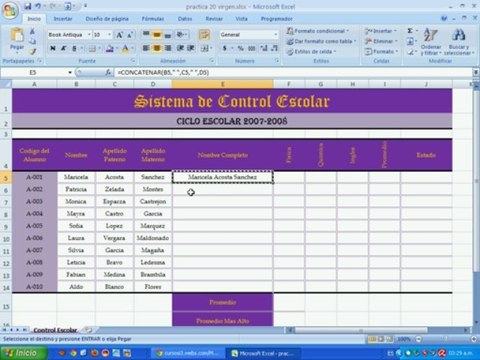This screenshot has height=360, width=480.
Task: Toggle underline (S) formatting
Action: 74,48
